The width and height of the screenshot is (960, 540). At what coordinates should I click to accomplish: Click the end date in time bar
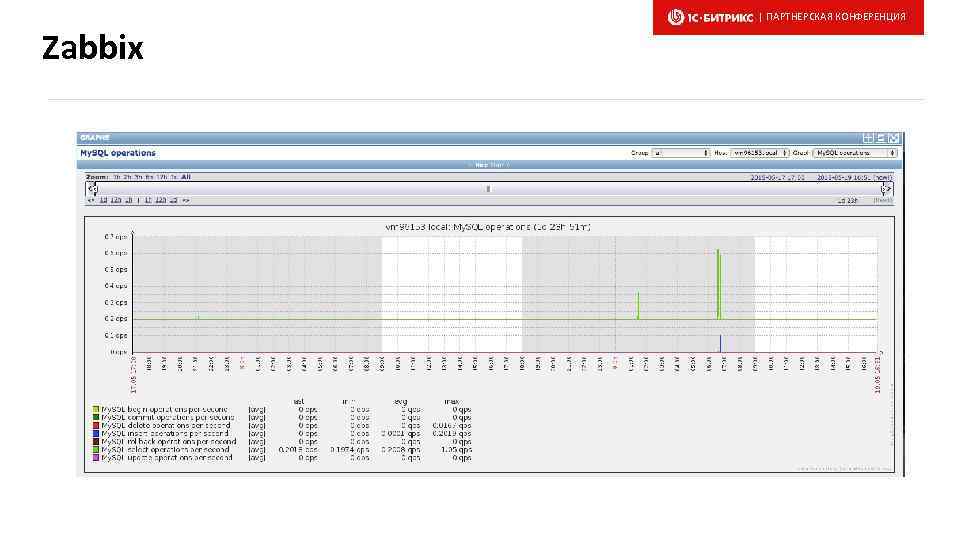tap(844, 178)
